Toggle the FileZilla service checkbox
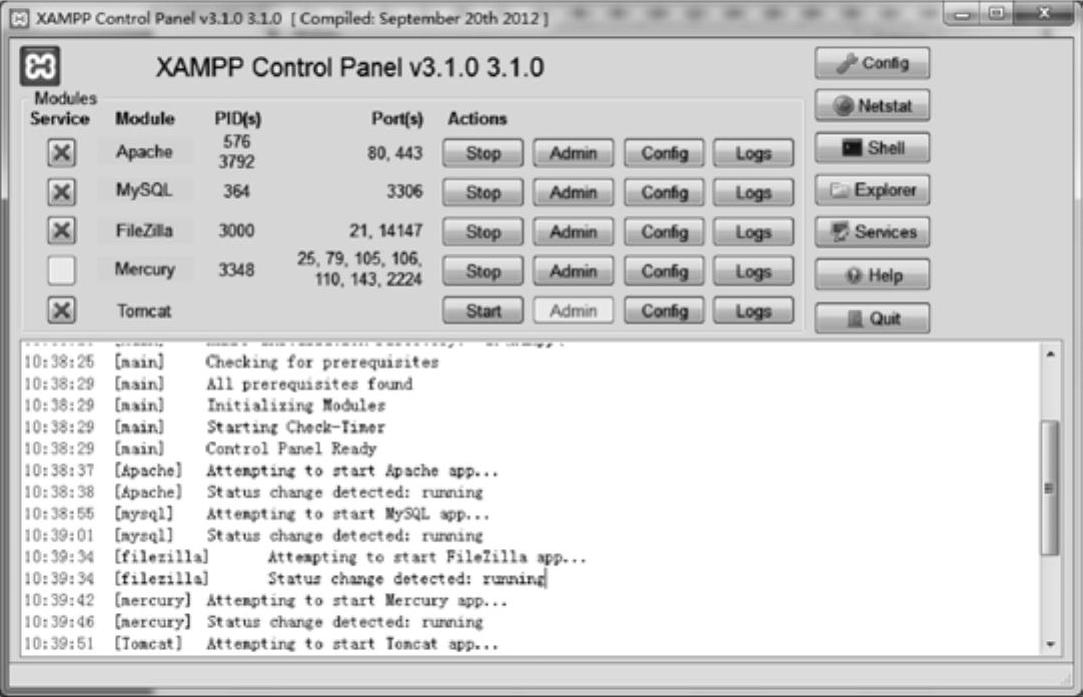Screen dimensions: 1083x697 tap(61, 231)
